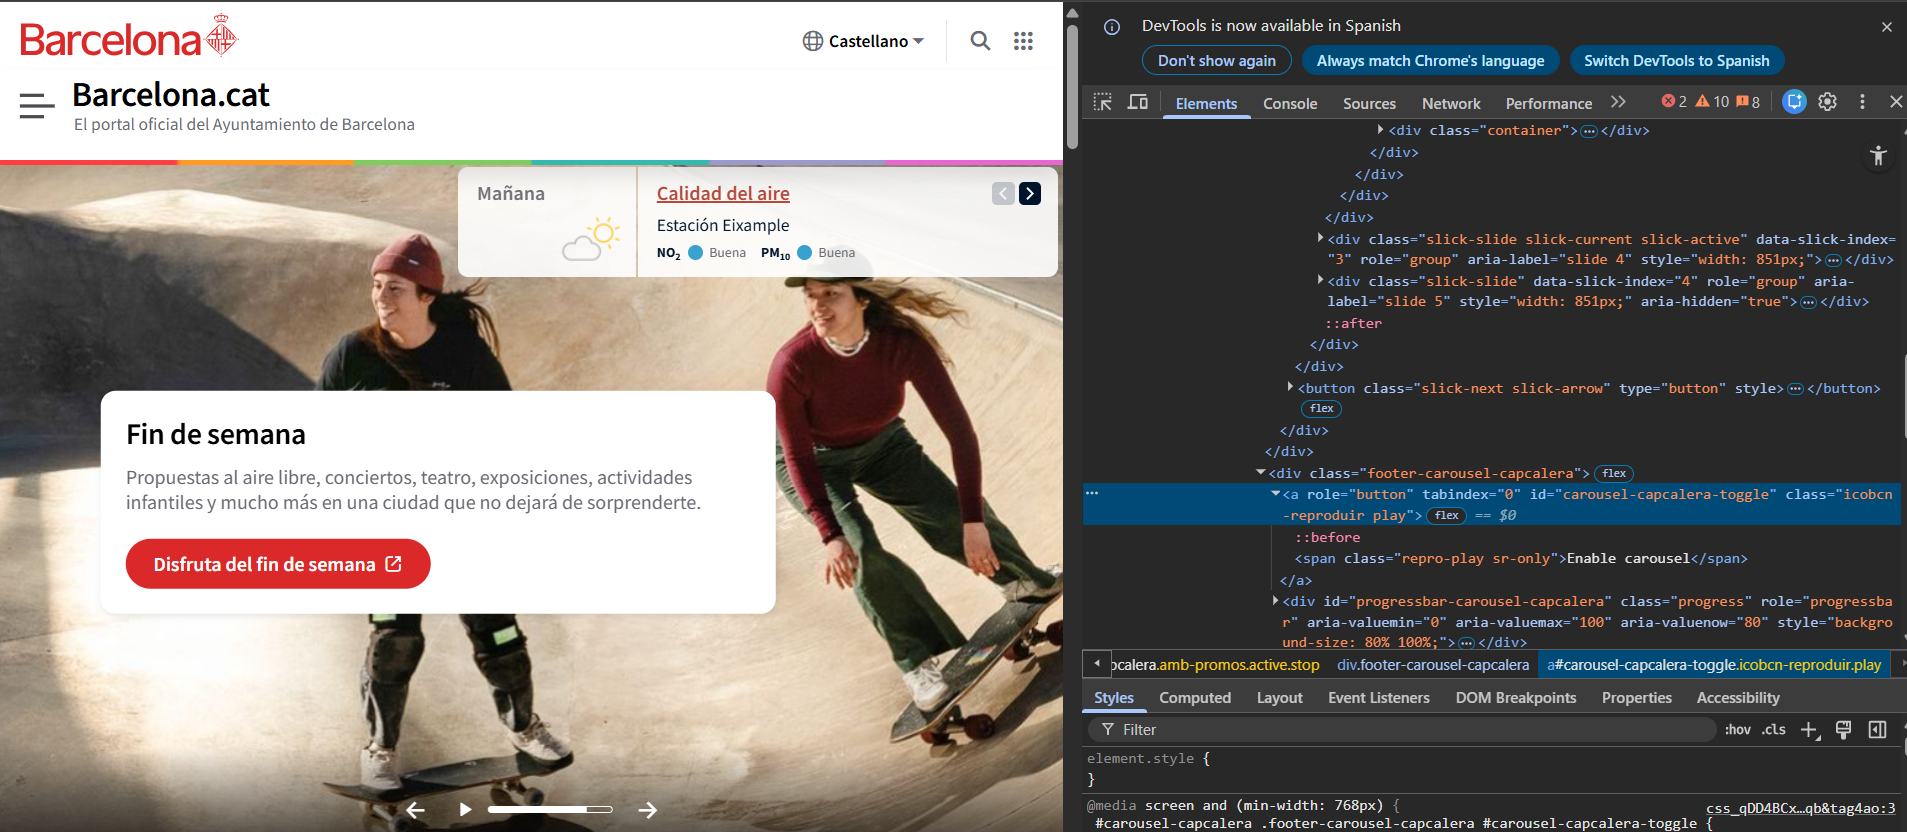Add a new style rule plus icon

coord(1809,730)
